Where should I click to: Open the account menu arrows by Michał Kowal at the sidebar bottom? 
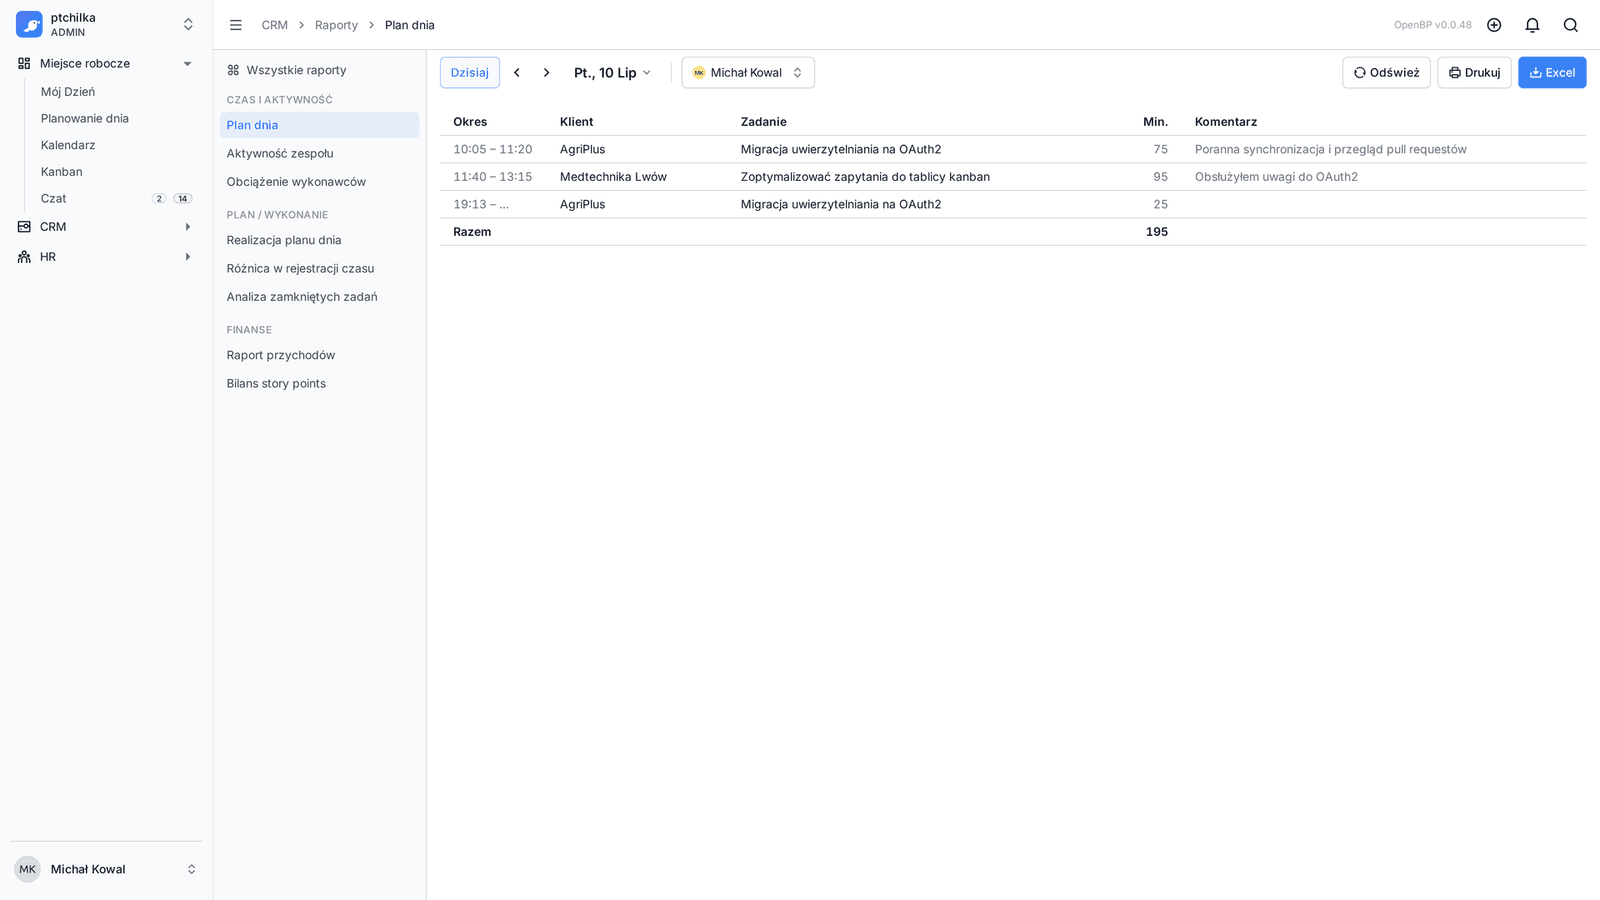click(x=191, y=869)
